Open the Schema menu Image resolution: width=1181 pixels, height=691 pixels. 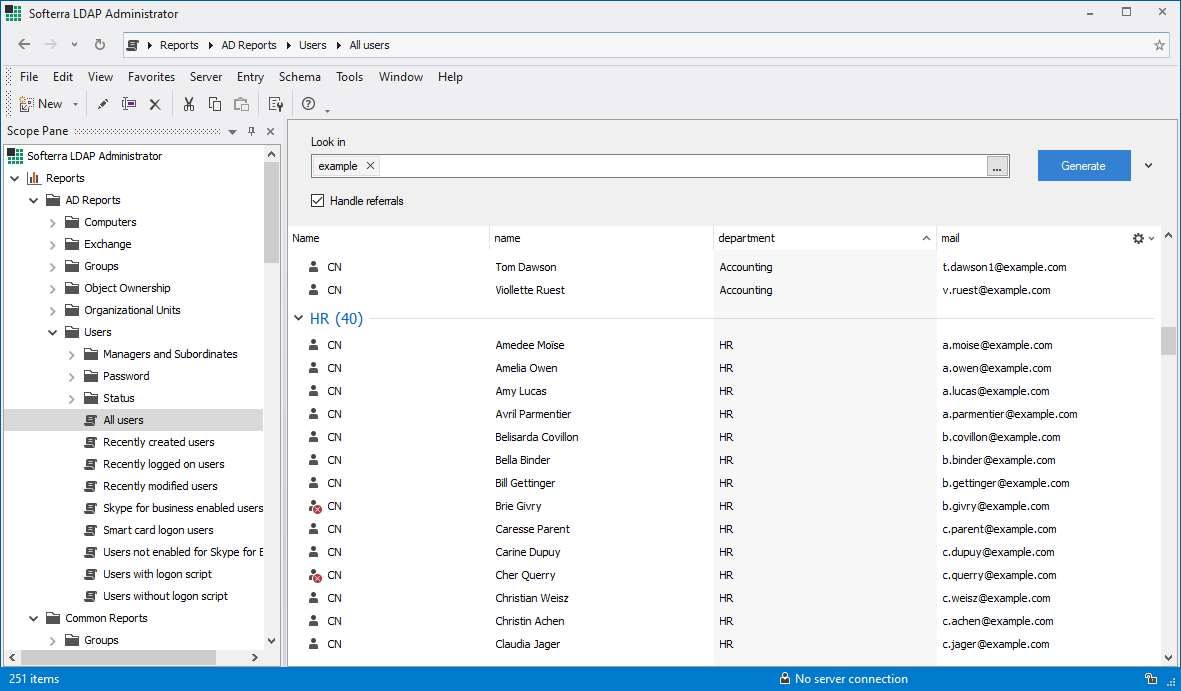[299, 77]
